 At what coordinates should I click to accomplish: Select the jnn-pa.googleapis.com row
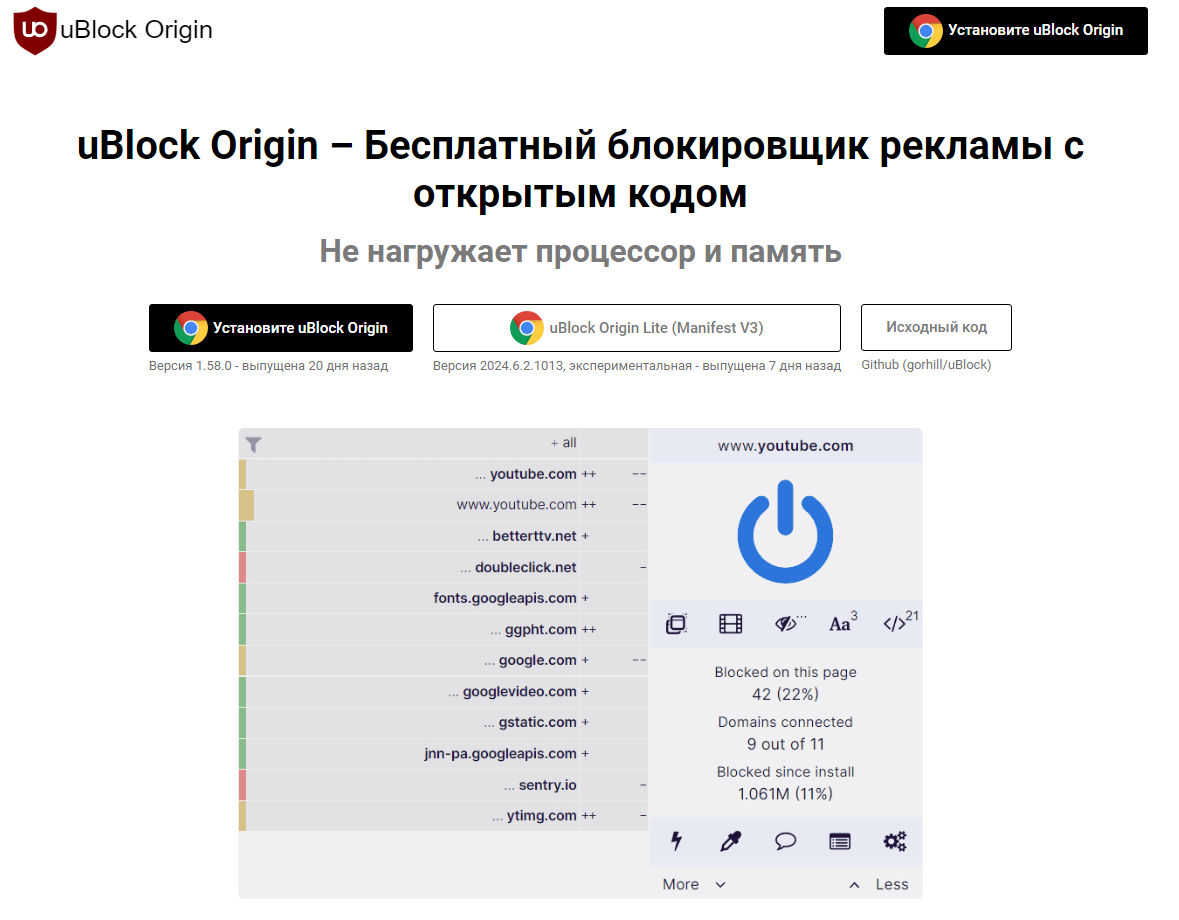point(444,754)
